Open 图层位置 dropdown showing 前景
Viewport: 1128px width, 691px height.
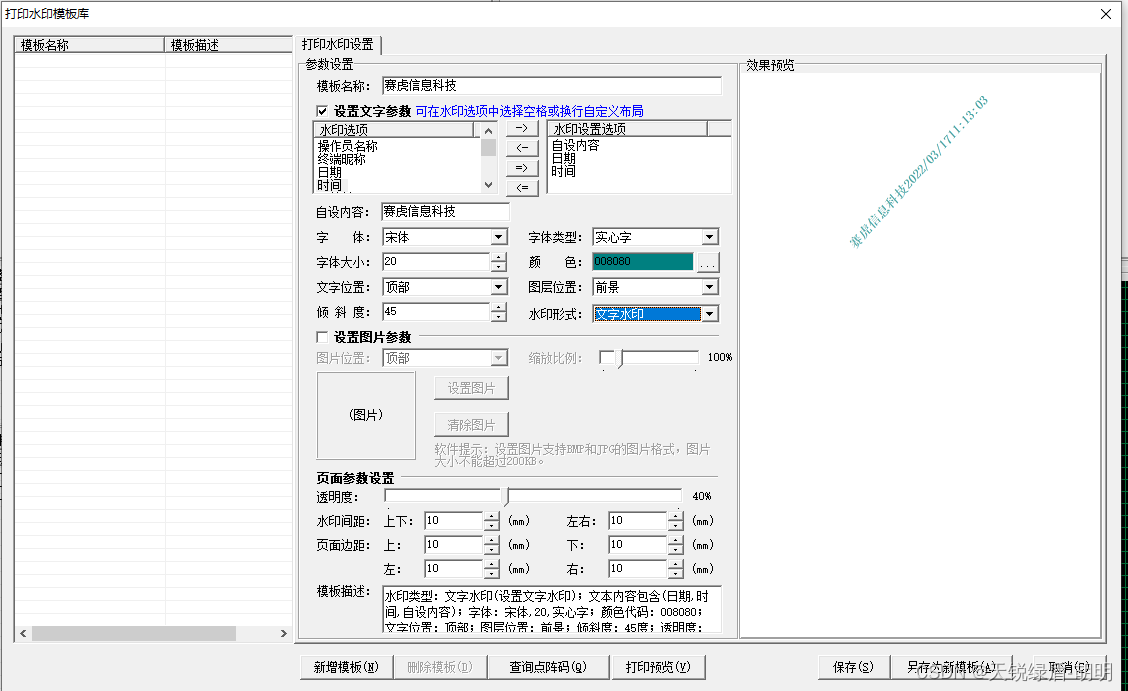pos(709,287)
